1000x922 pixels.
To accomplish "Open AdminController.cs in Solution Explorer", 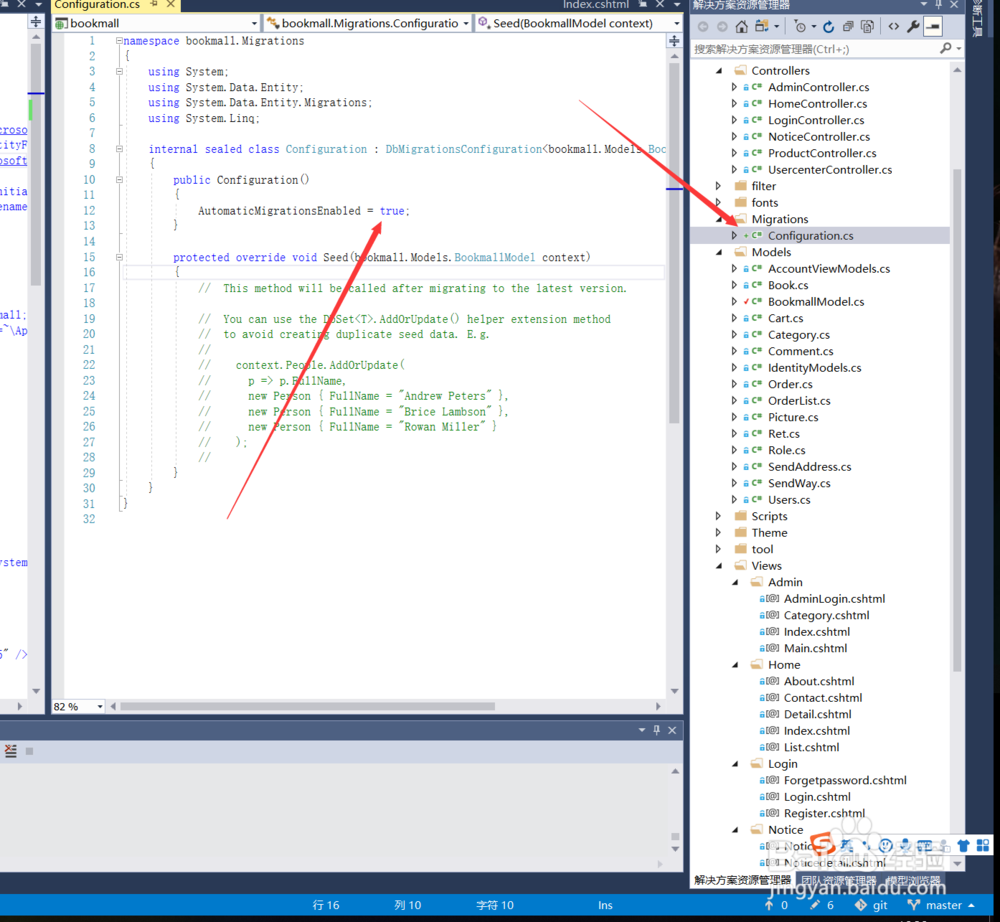I will click(818, 87).
